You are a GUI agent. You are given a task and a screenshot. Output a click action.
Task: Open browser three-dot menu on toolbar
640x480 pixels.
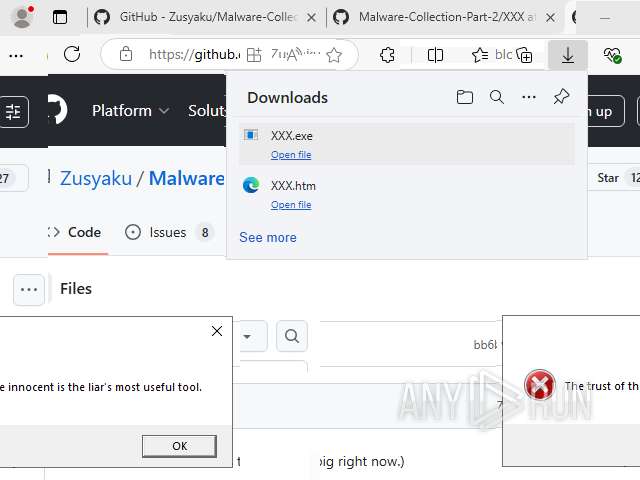(16, 55)
